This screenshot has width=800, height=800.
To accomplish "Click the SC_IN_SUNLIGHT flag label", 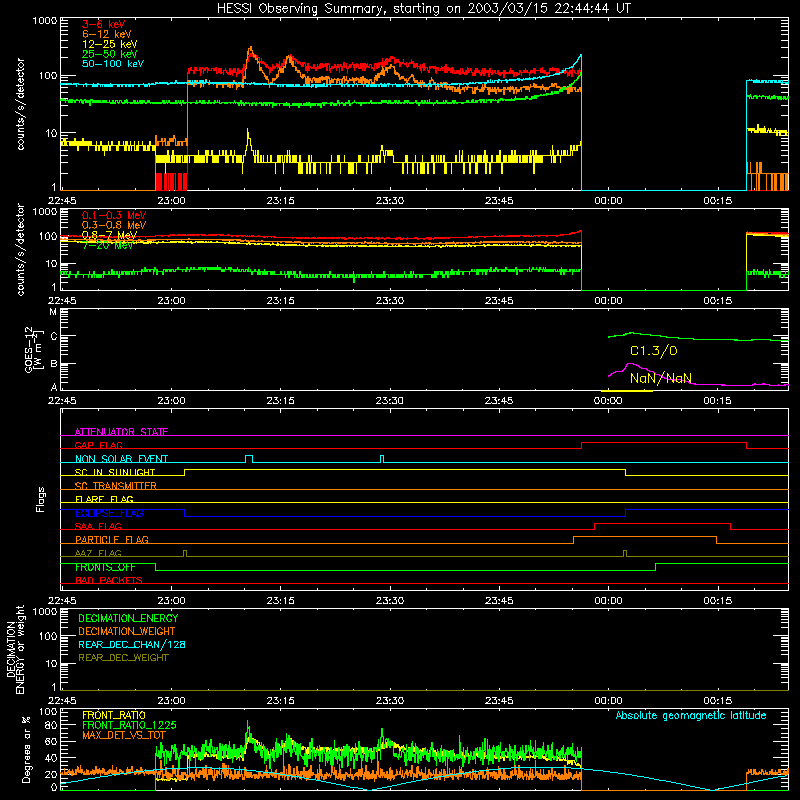I will pyautogui.click(x=115, y=472).
